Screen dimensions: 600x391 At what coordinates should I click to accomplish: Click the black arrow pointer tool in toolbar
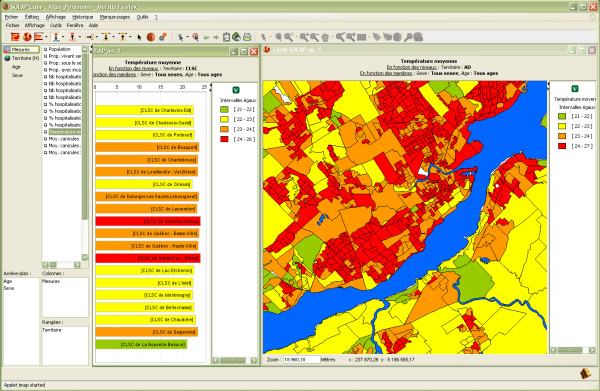tap(139, 37)
